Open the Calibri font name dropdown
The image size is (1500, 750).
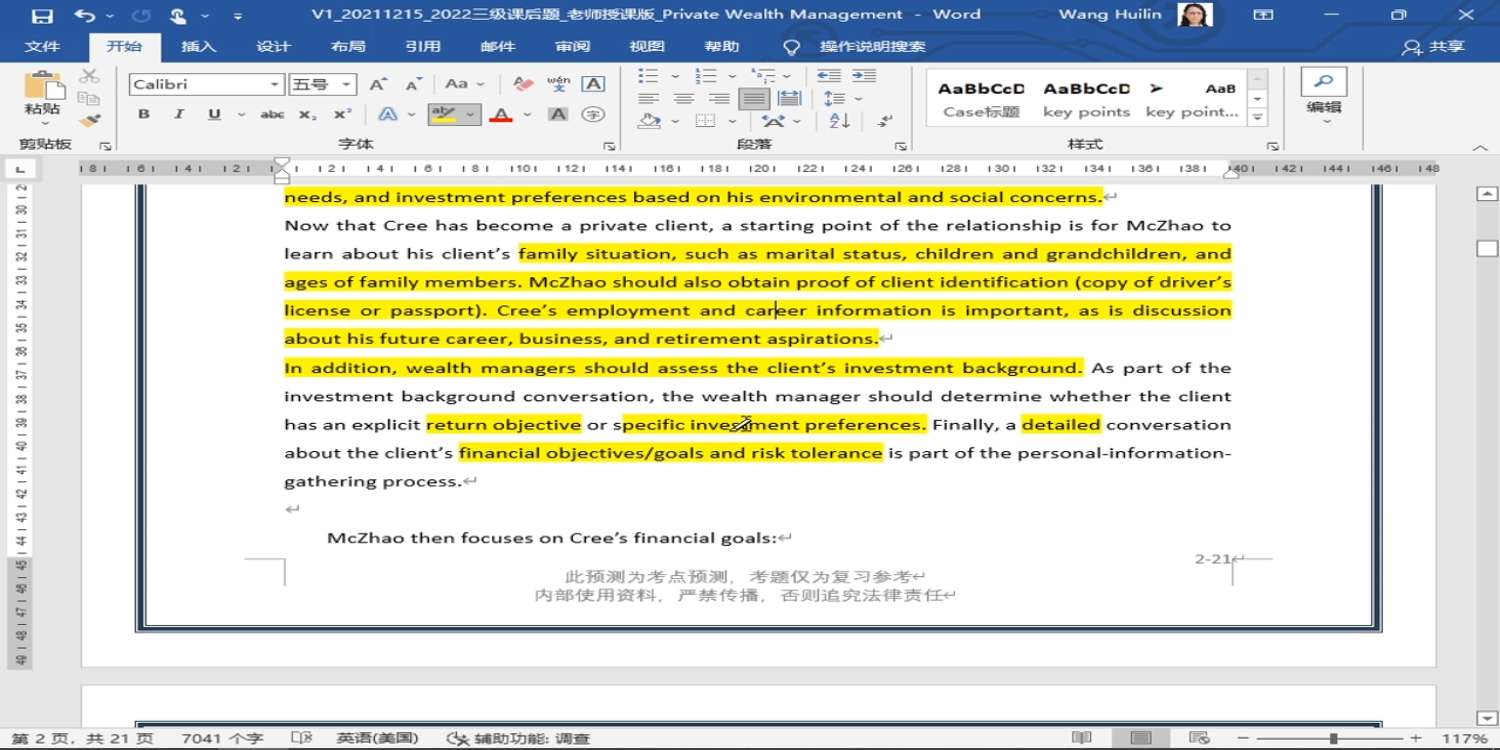(x=274, y=85)
